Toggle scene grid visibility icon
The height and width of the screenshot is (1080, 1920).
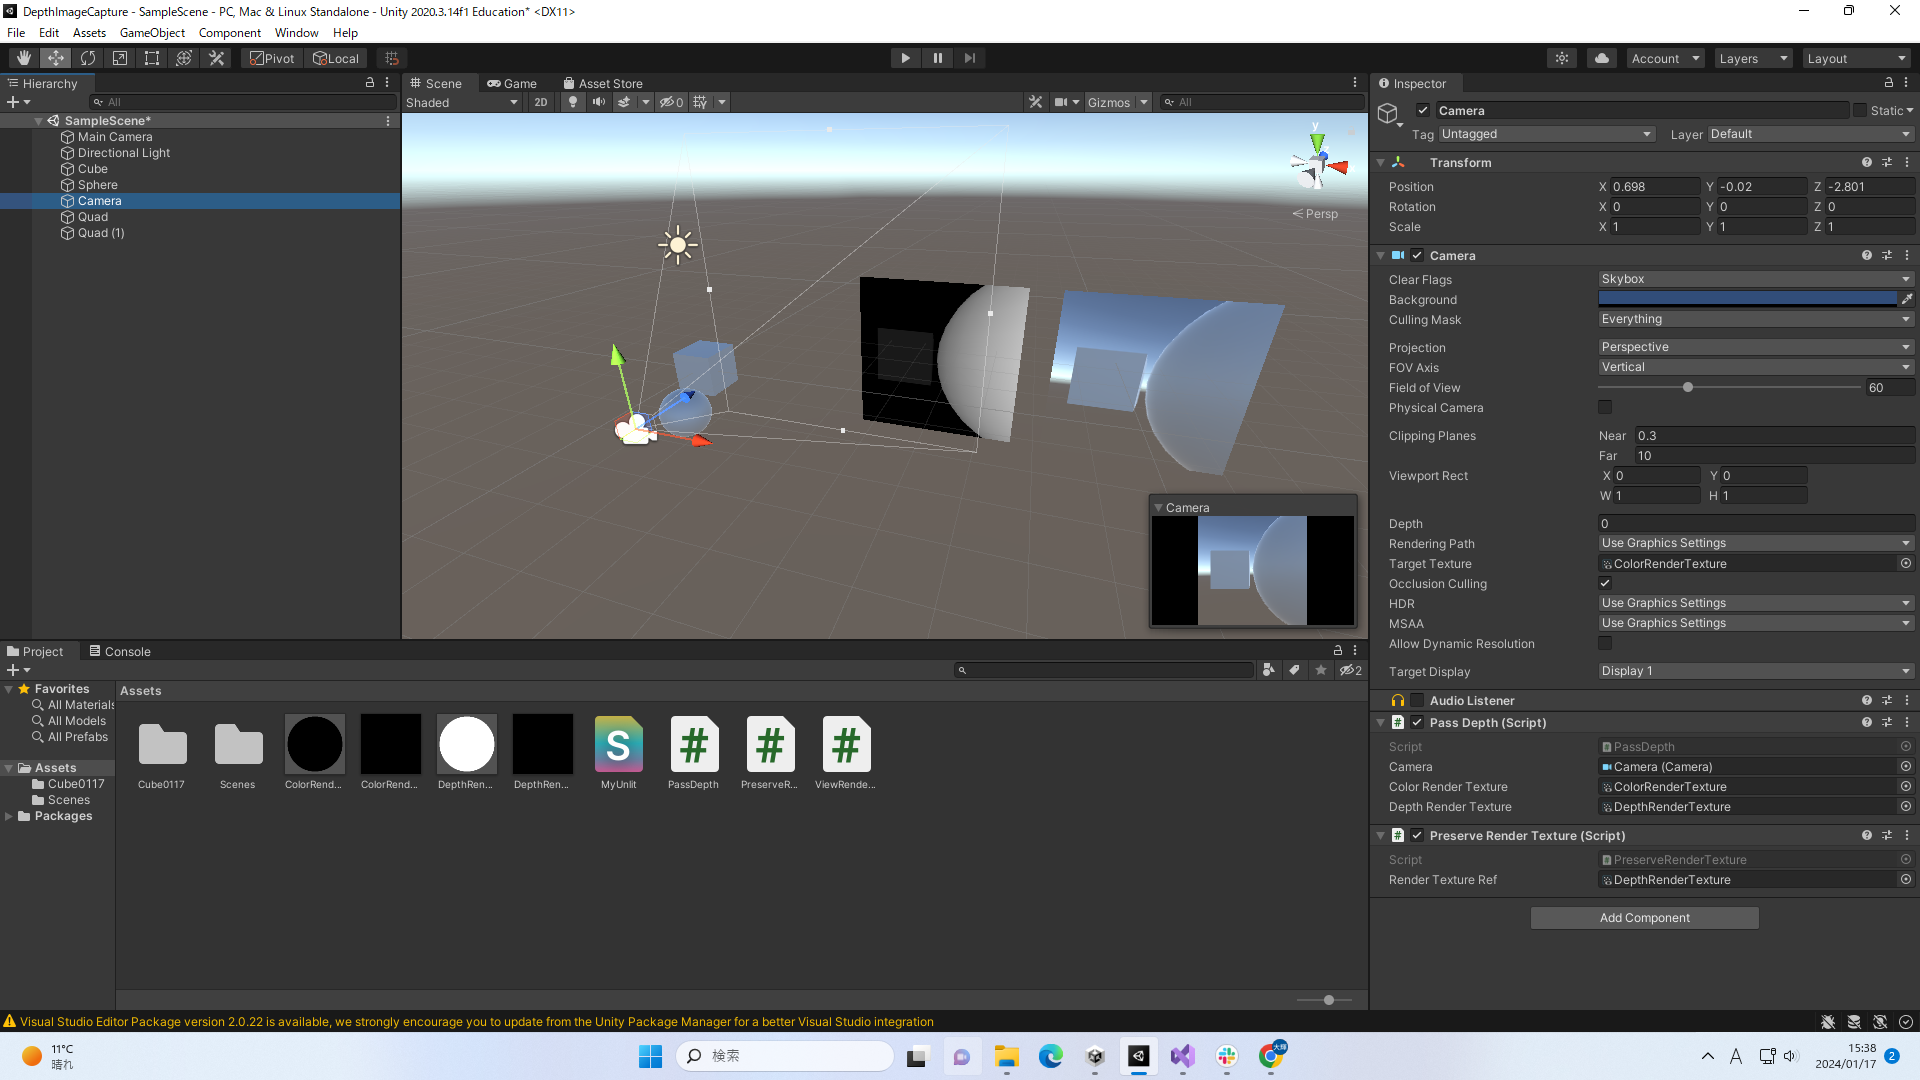click(x=700, y=102)
